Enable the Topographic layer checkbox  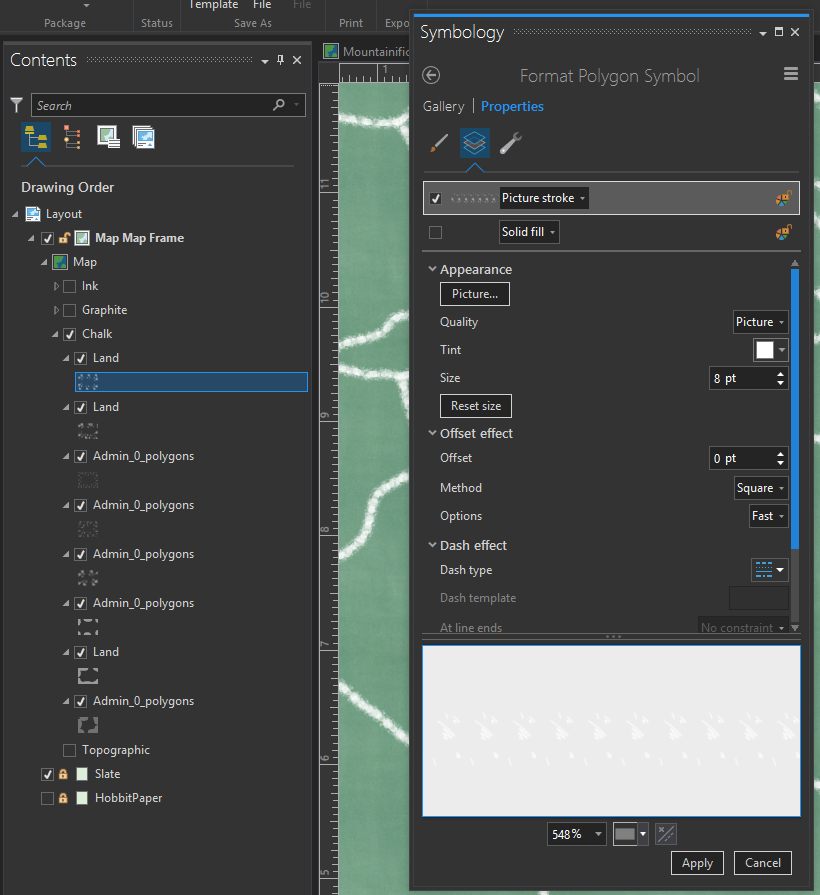point(70,750)
